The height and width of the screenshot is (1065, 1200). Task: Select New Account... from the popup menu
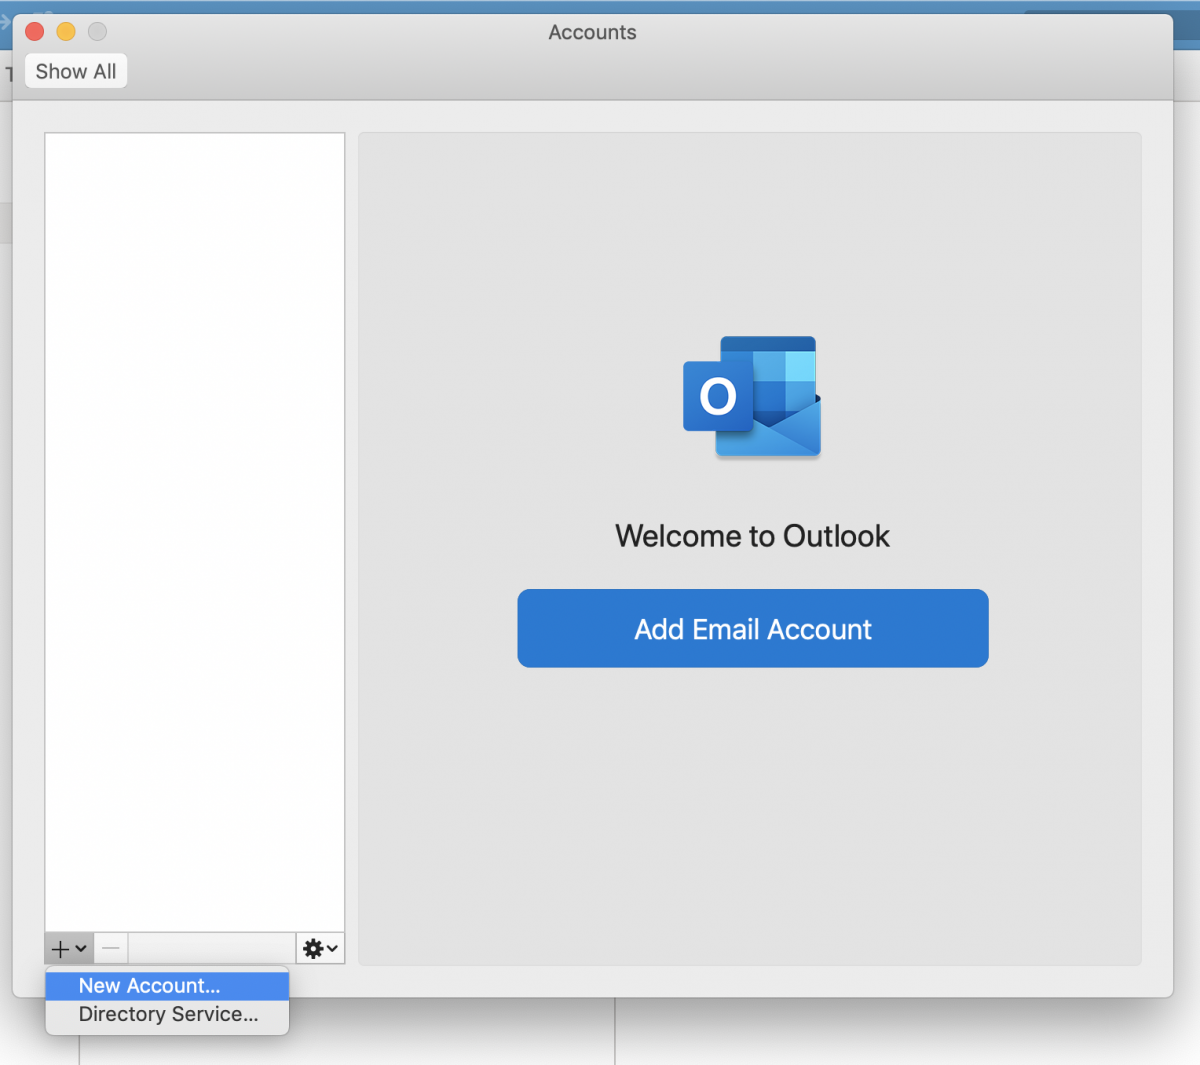pos(167,985)
